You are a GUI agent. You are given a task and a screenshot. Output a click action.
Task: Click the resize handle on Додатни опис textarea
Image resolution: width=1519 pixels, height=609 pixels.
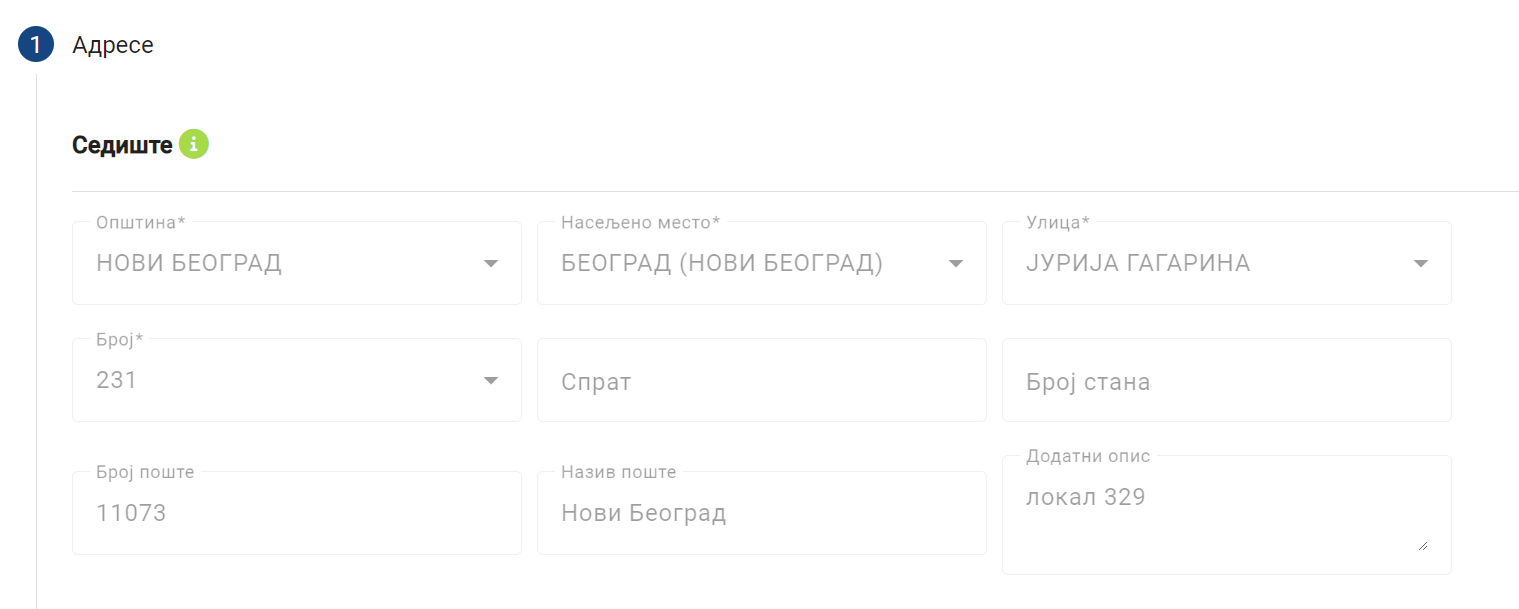tap(1424, 545)
